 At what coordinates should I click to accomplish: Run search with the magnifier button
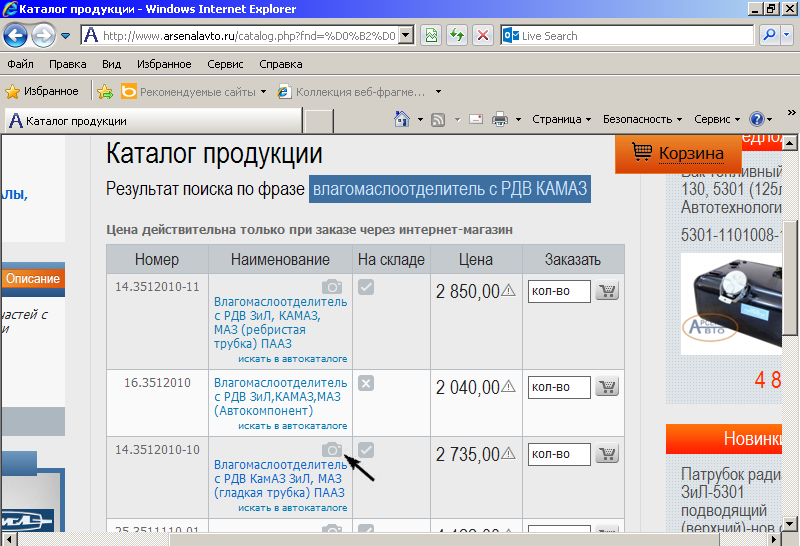pyautogui.click(x=769, y=36)
